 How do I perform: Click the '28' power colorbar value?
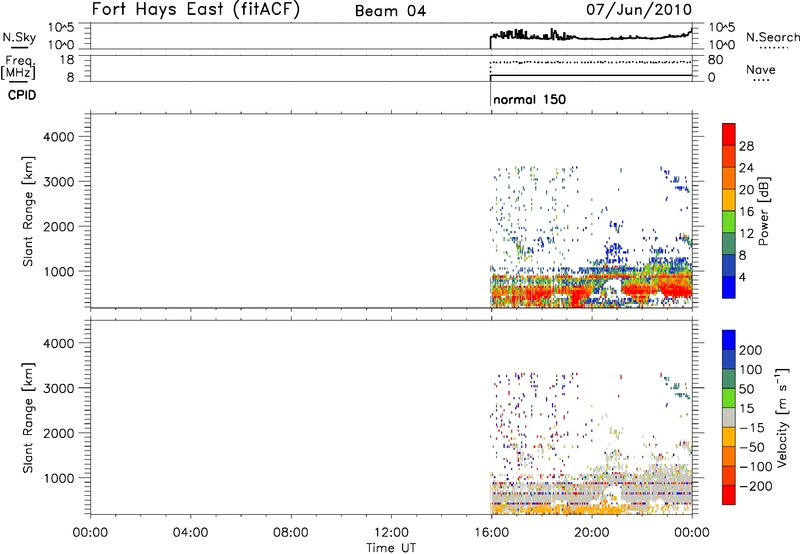tap(746, 146)
